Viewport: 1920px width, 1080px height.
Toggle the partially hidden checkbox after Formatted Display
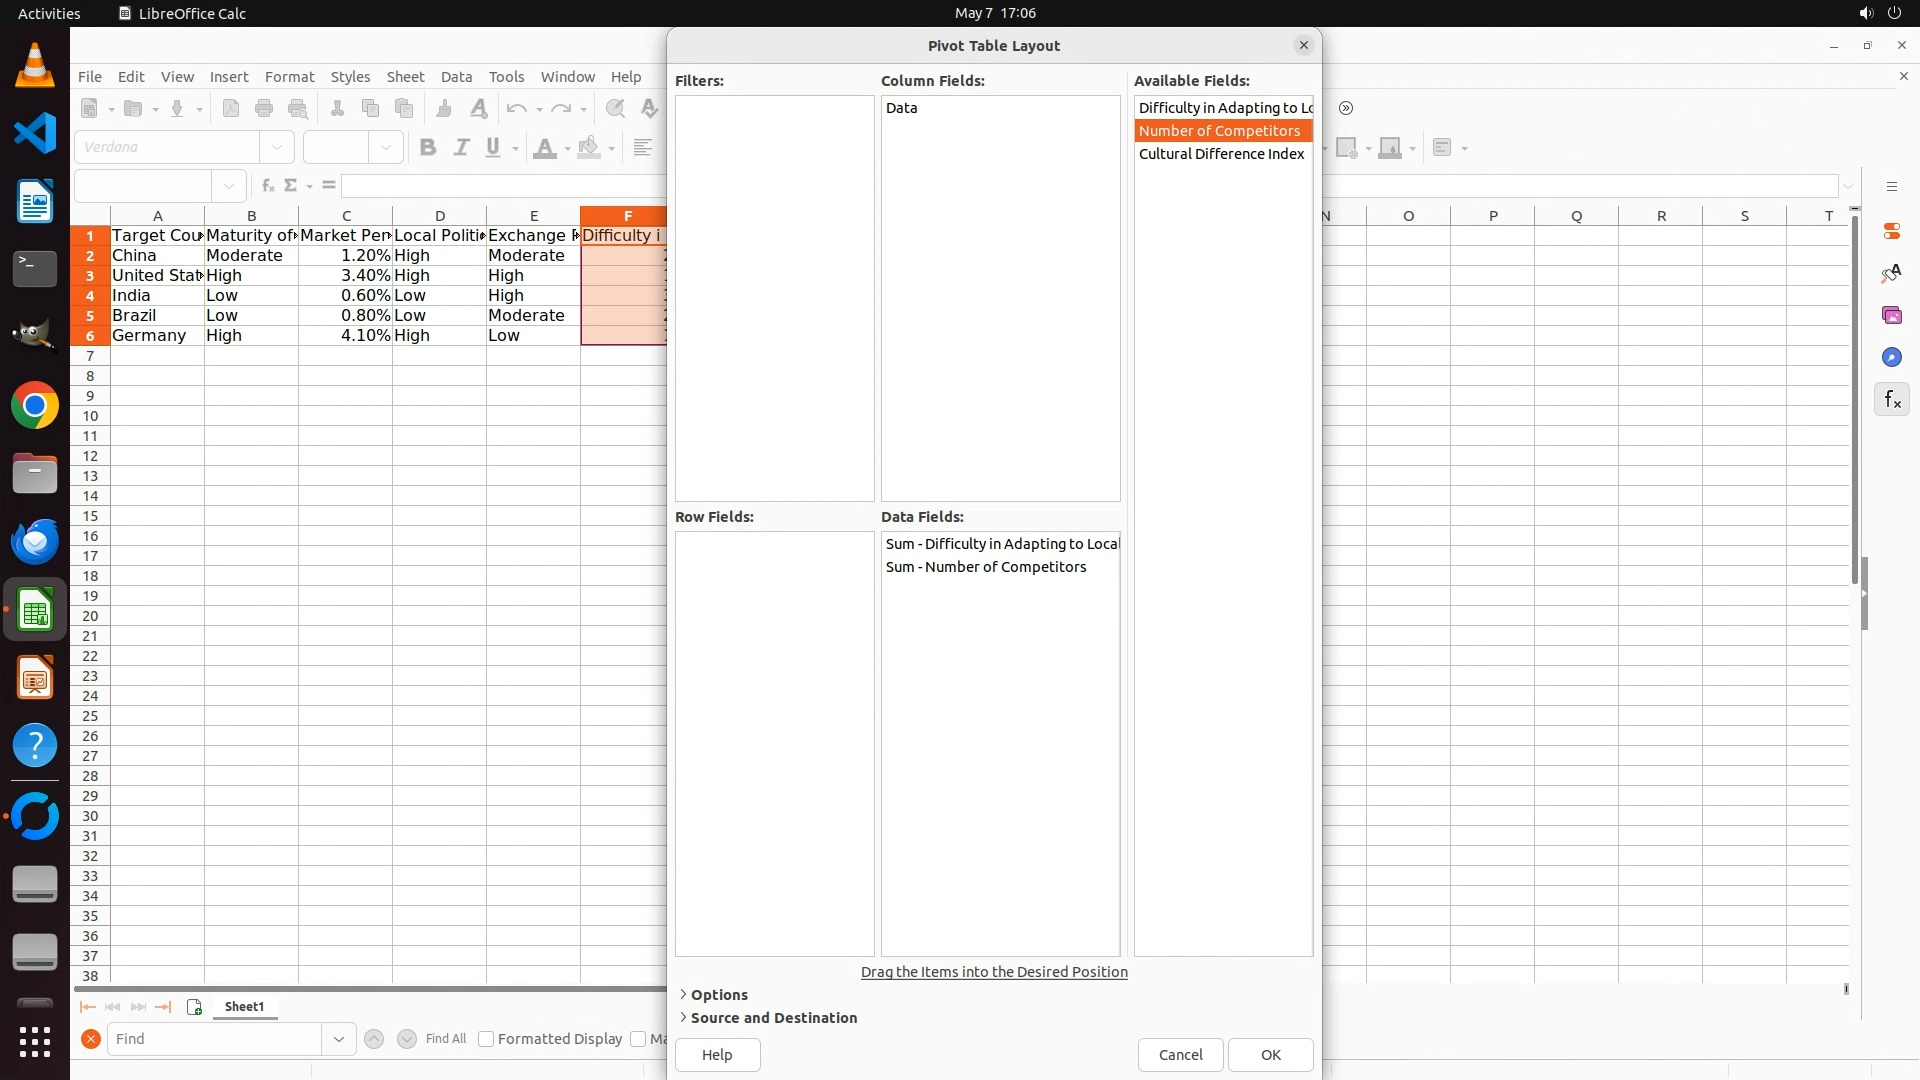point(638,1039)
